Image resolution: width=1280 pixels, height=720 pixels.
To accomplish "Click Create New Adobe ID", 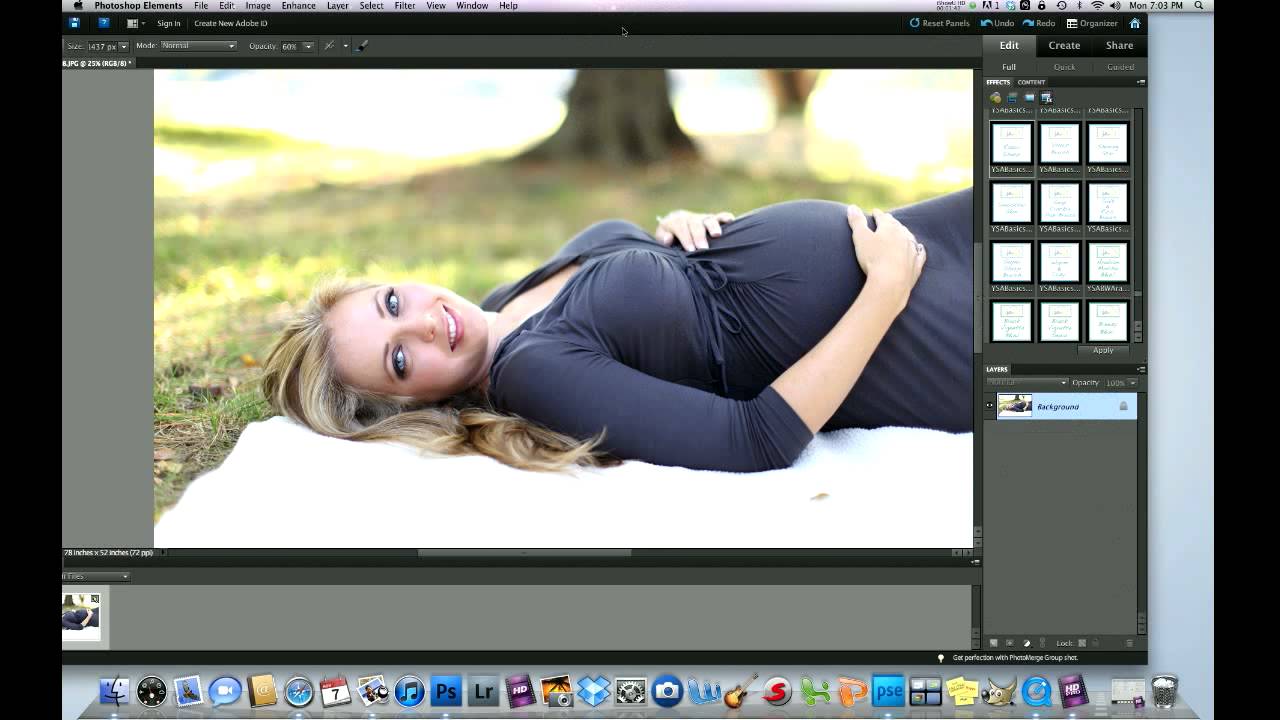I will click(231, 23).
